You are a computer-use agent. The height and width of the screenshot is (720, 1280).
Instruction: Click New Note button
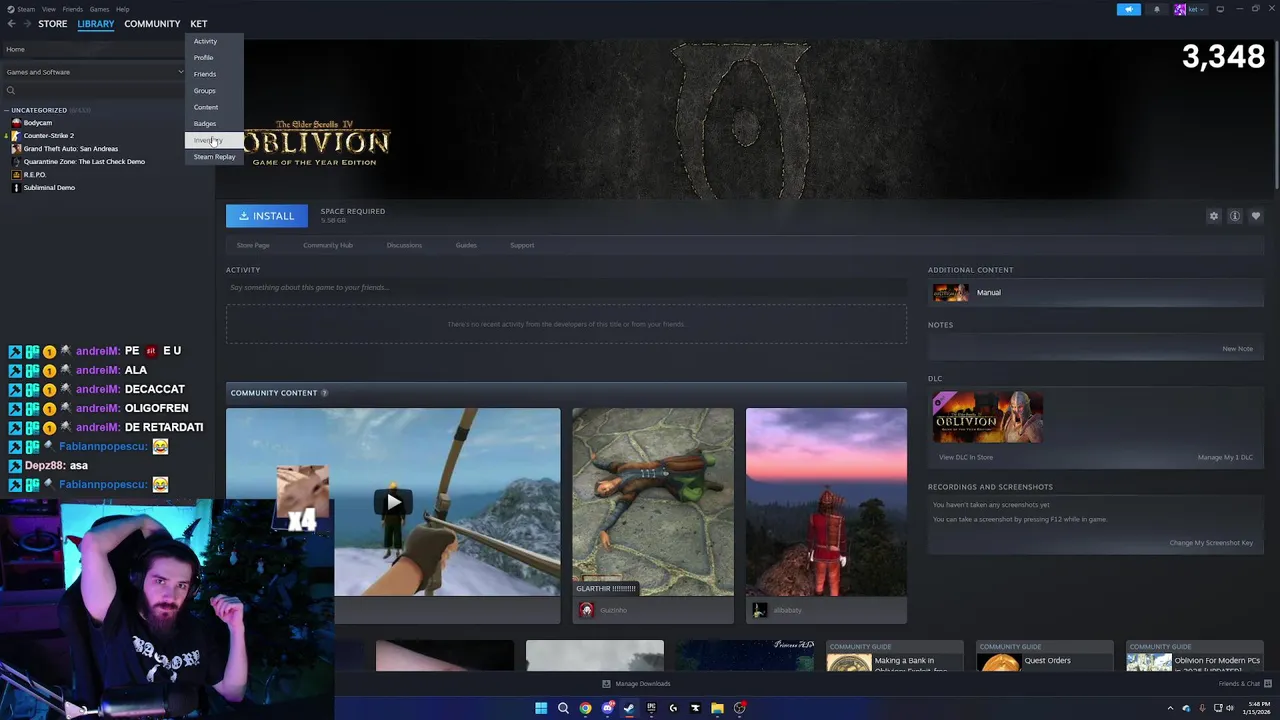[1237, 349]
